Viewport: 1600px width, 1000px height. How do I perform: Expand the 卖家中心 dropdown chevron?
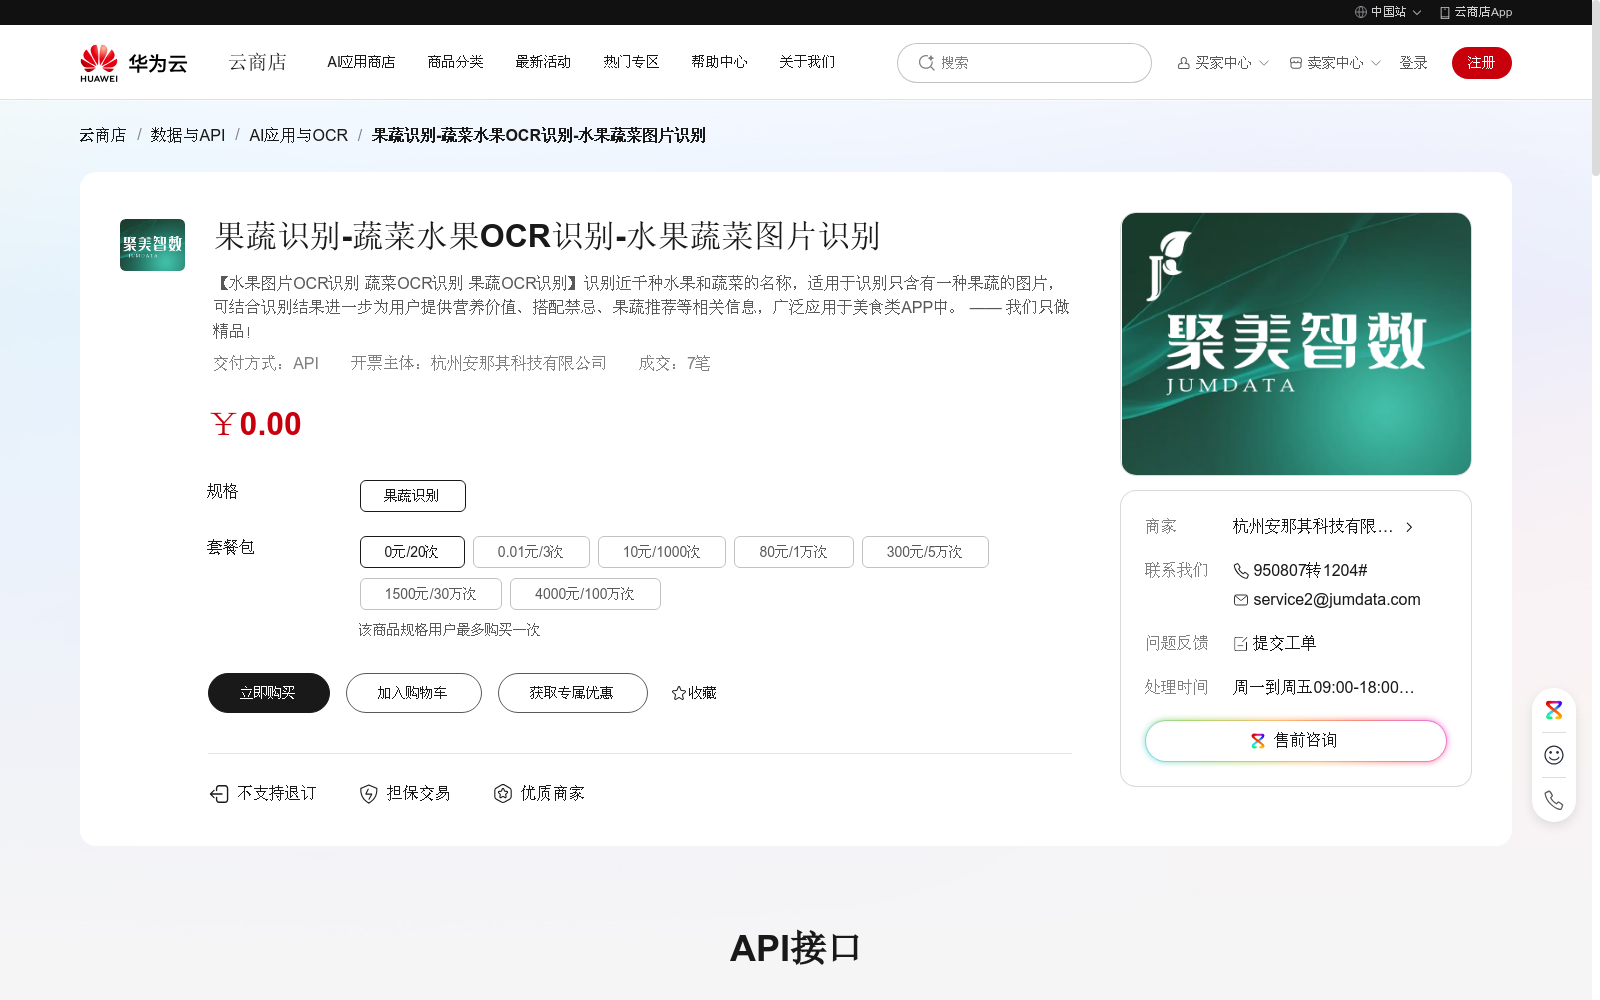(x=1376, y=63)
